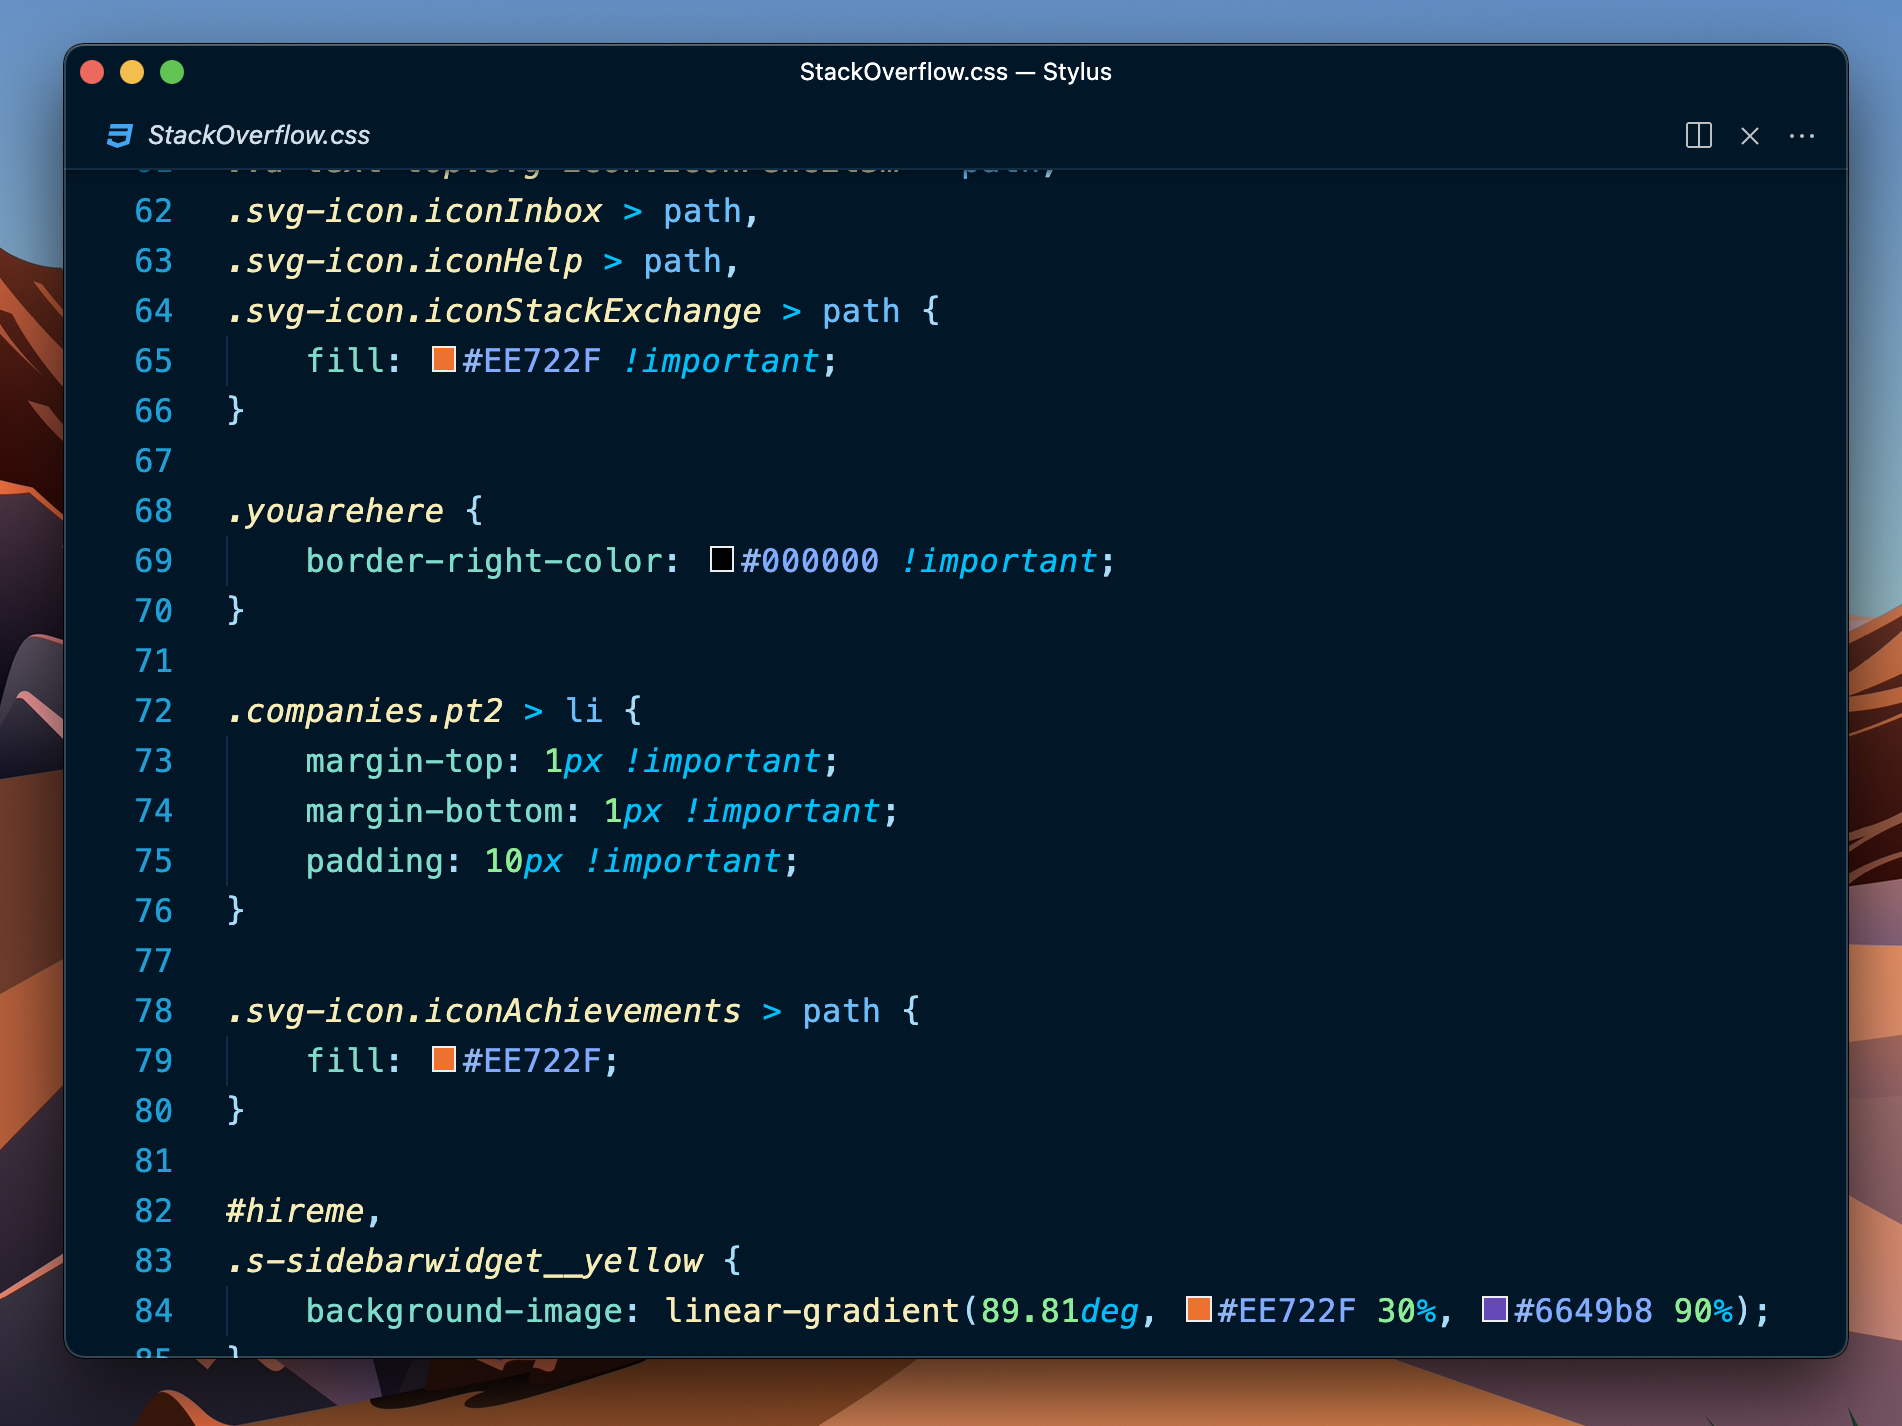
Task: Click line number 62 in gutter
Action: 154,211
